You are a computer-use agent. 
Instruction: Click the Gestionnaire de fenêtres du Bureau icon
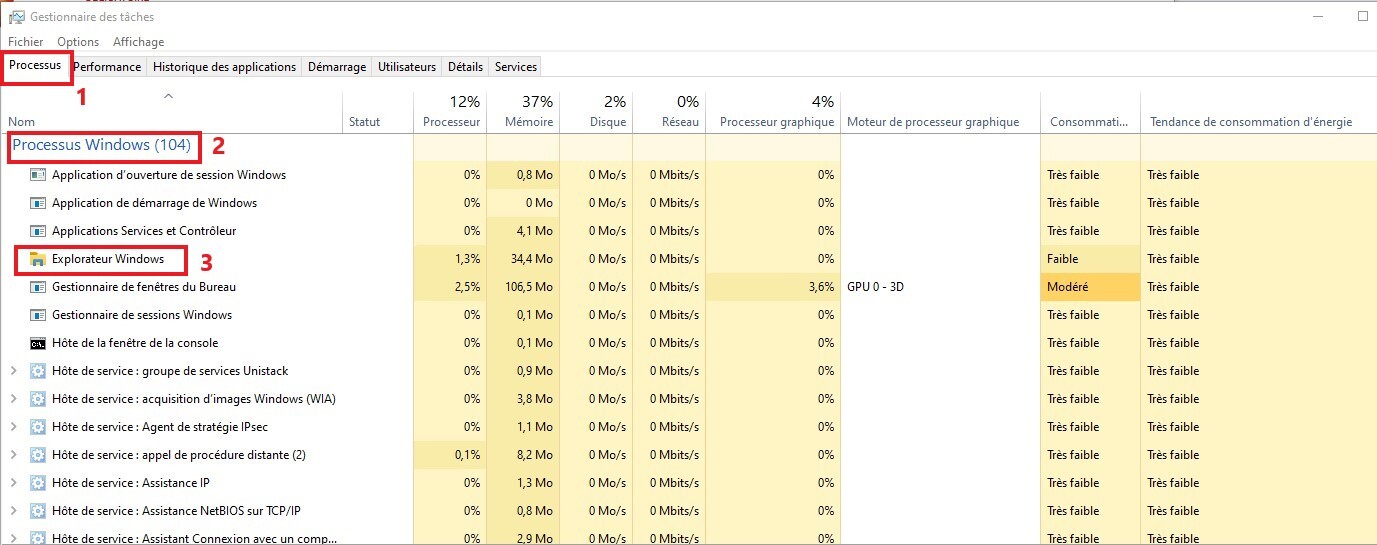click(x=38, y=287)
